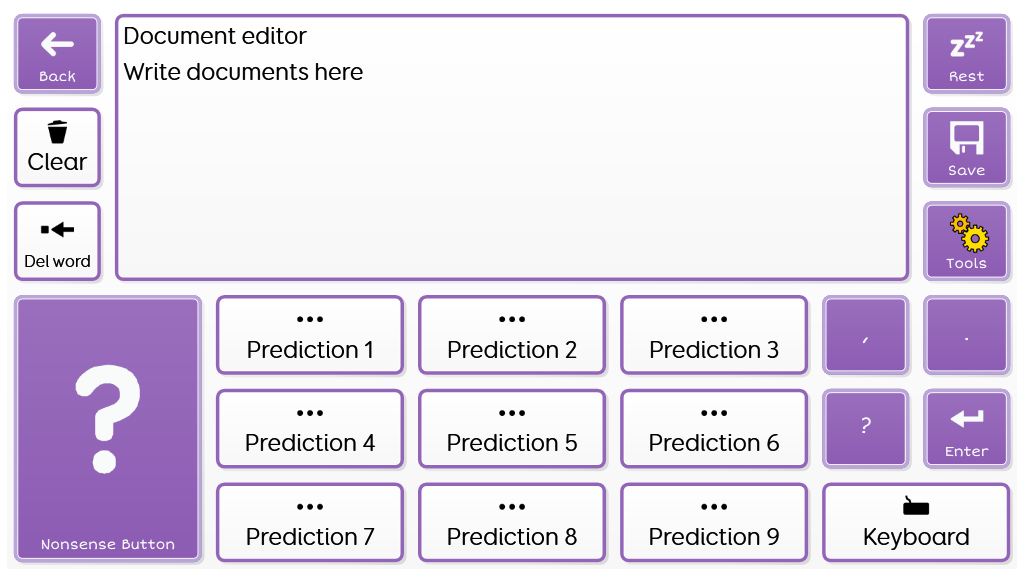Click the Back arrow icon
This screenshot has height=576, width=1024.
point(57,44)
